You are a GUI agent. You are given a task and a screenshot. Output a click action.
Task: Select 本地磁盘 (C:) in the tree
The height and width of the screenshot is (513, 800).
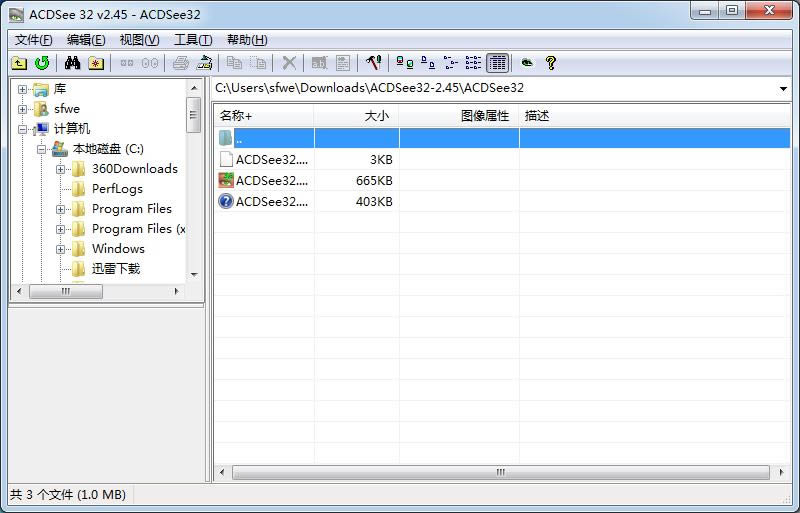108,149
